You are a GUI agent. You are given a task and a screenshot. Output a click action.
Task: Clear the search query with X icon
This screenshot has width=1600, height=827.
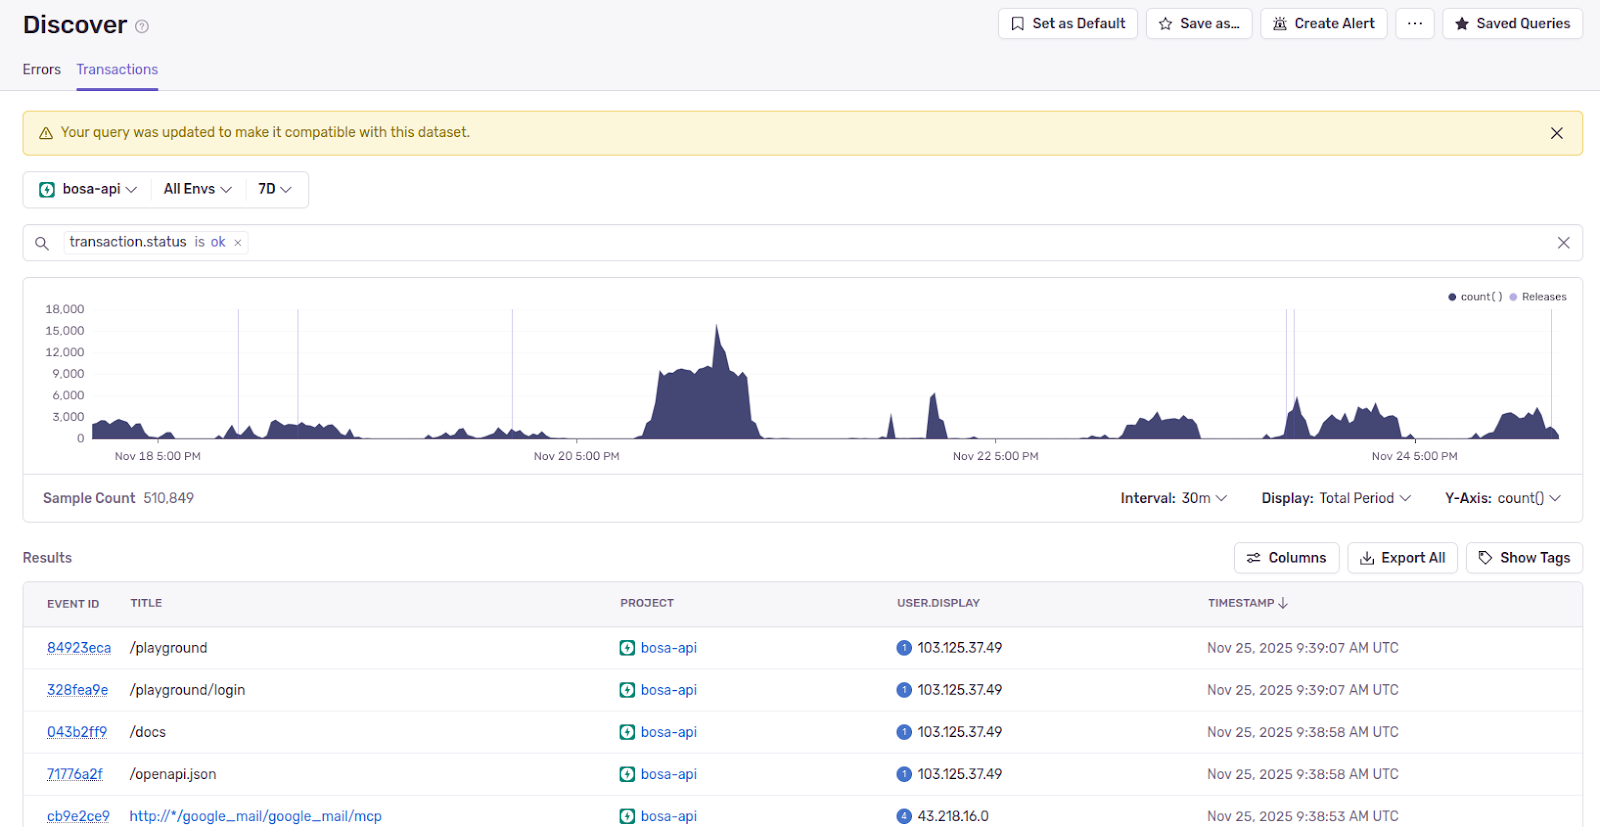[x=1563, y=243]
